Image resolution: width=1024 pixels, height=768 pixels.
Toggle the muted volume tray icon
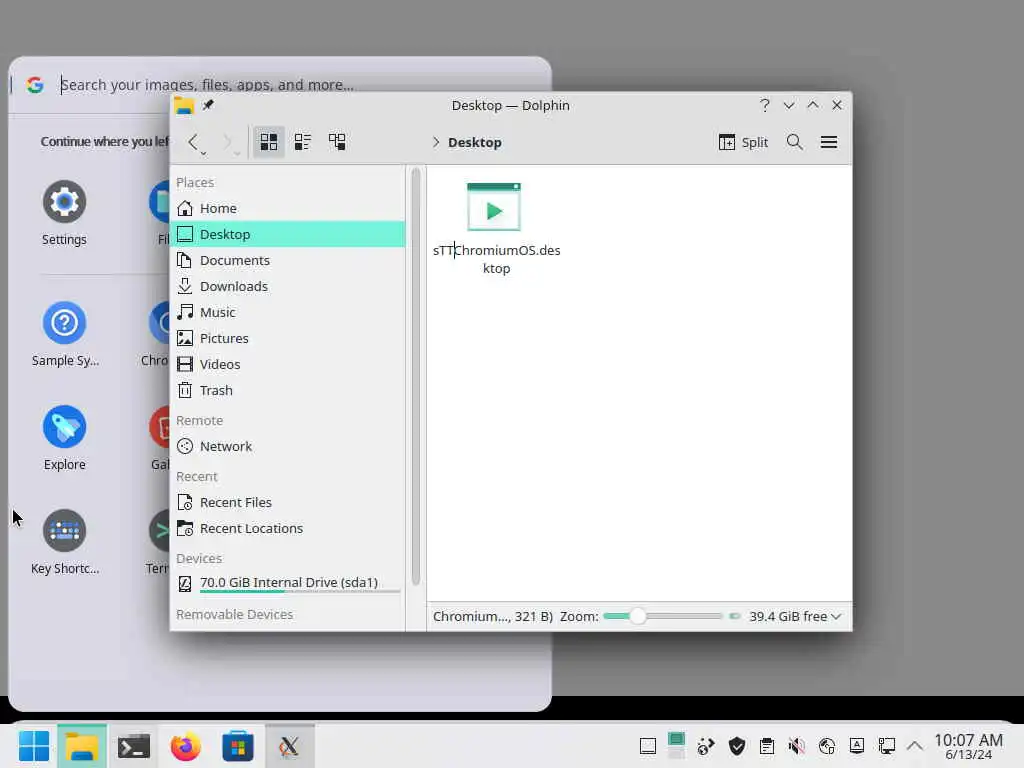(x=797, y=746)
